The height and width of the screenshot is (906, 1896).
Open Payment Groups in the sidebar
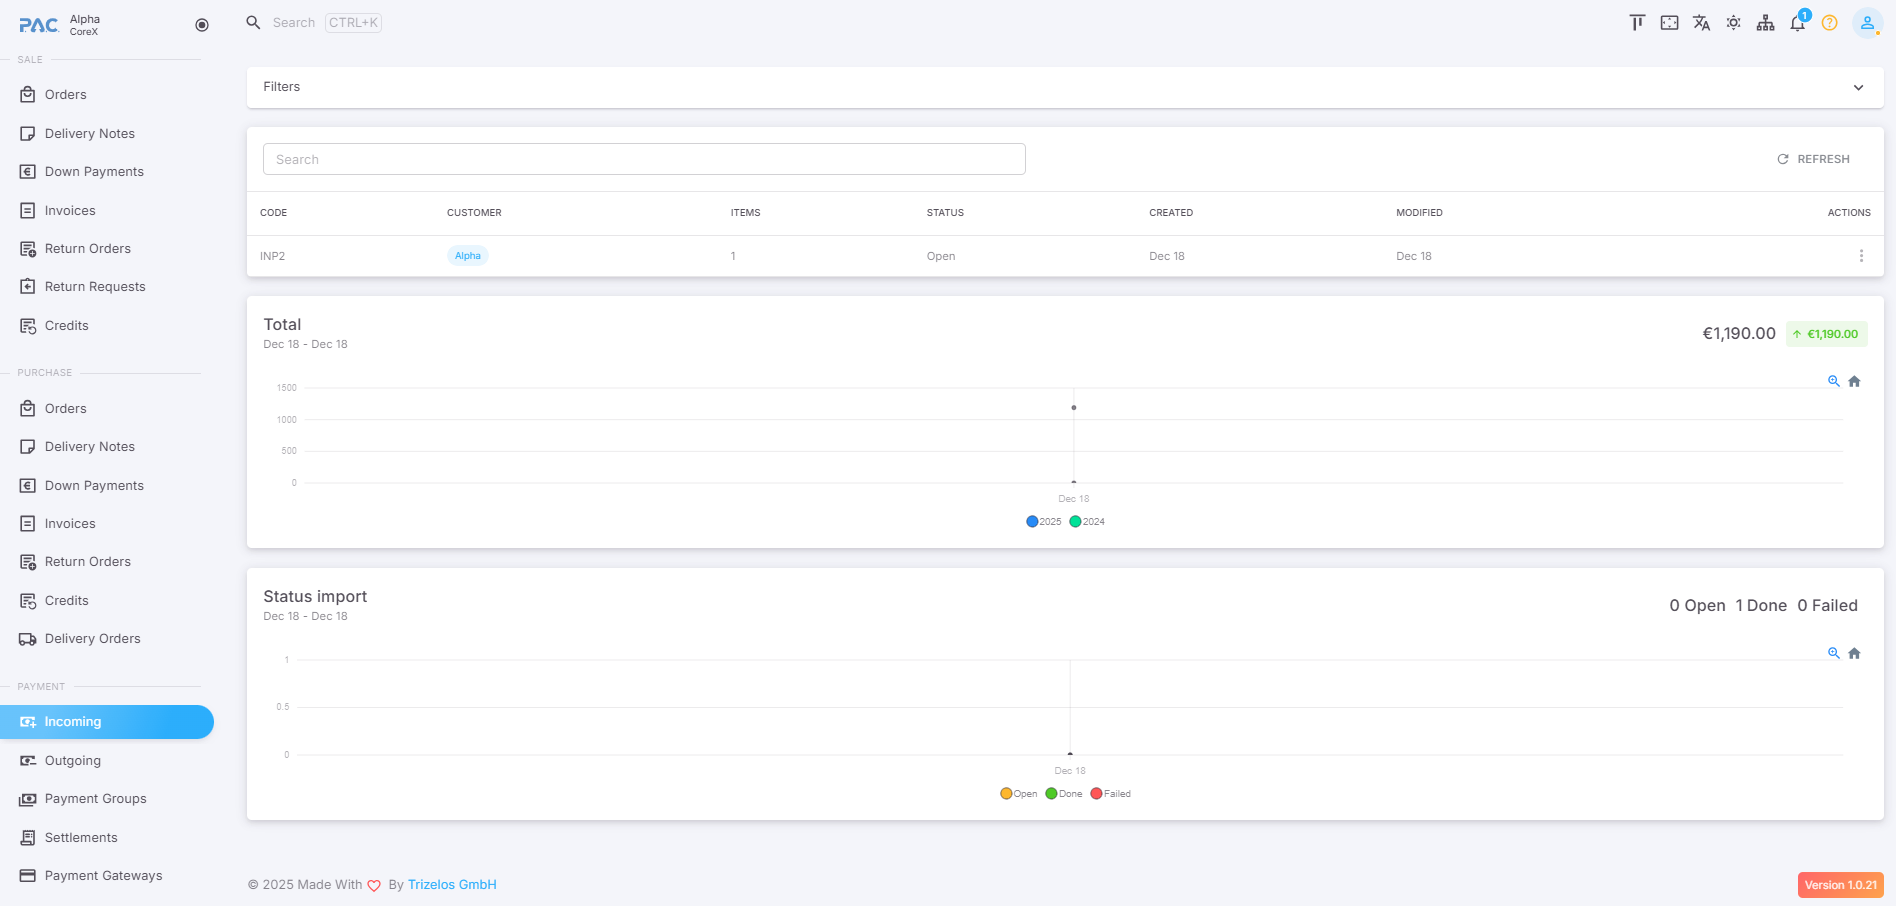click(x=95, y=799)
